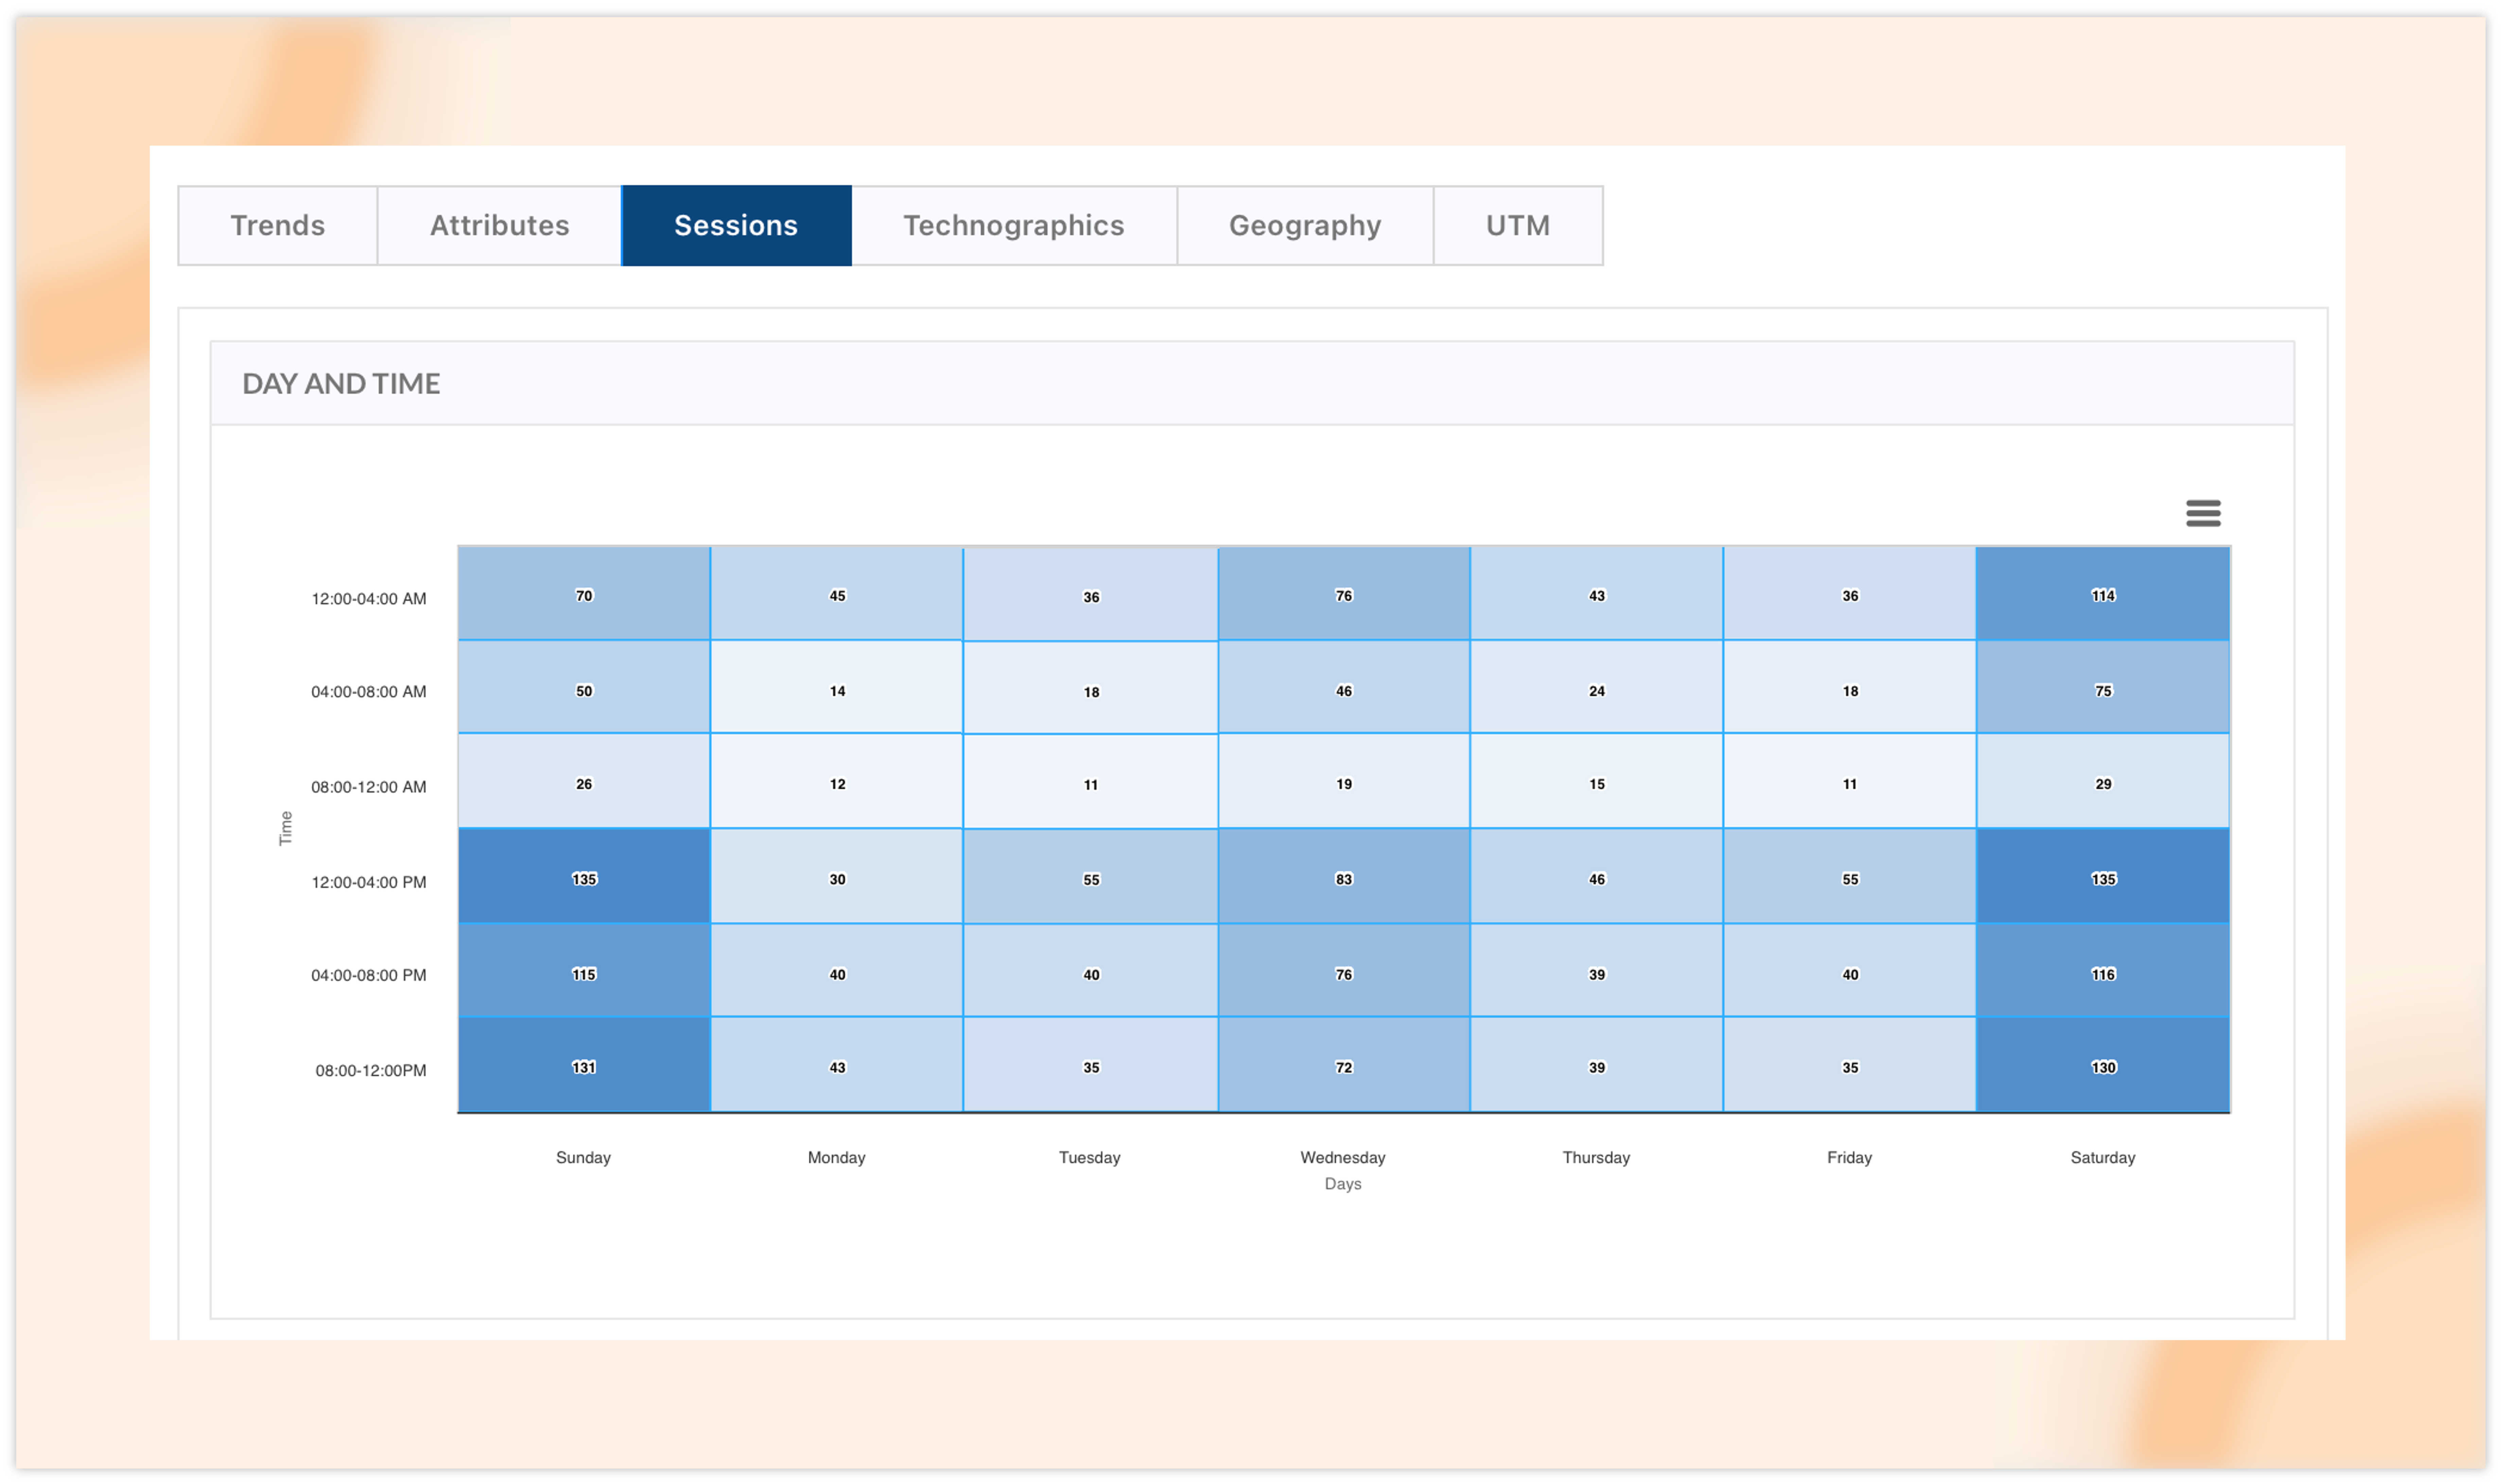Open the Attributes tab
The height and width of the screenshot is (1484, 2501).
click(499, 225)
